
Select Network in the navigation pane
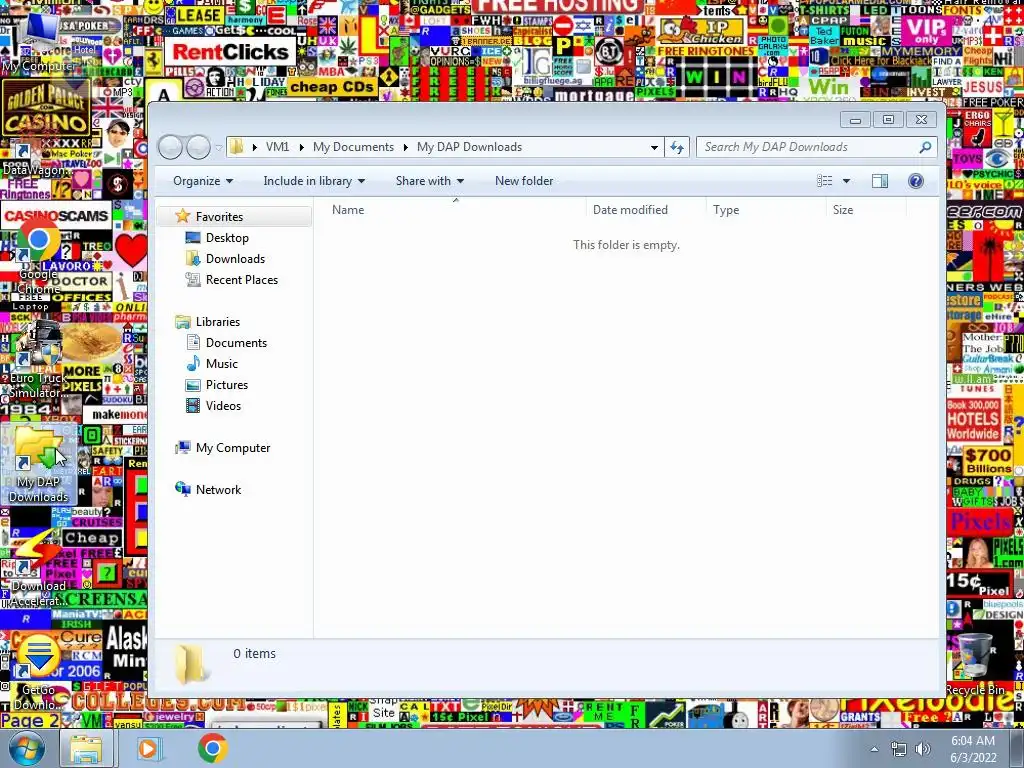click(x=218, y=490)
